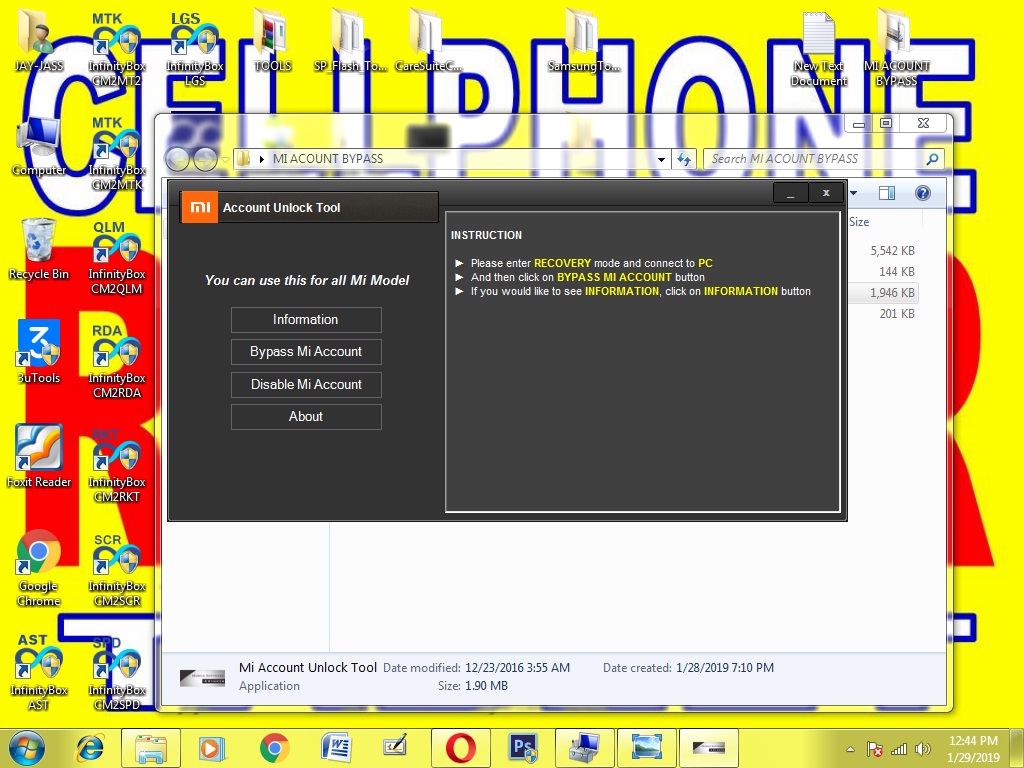The height and width of the screenshot is (768, 1024).
Task: Open New Text Document desktop file
Action: coord(818,49)
